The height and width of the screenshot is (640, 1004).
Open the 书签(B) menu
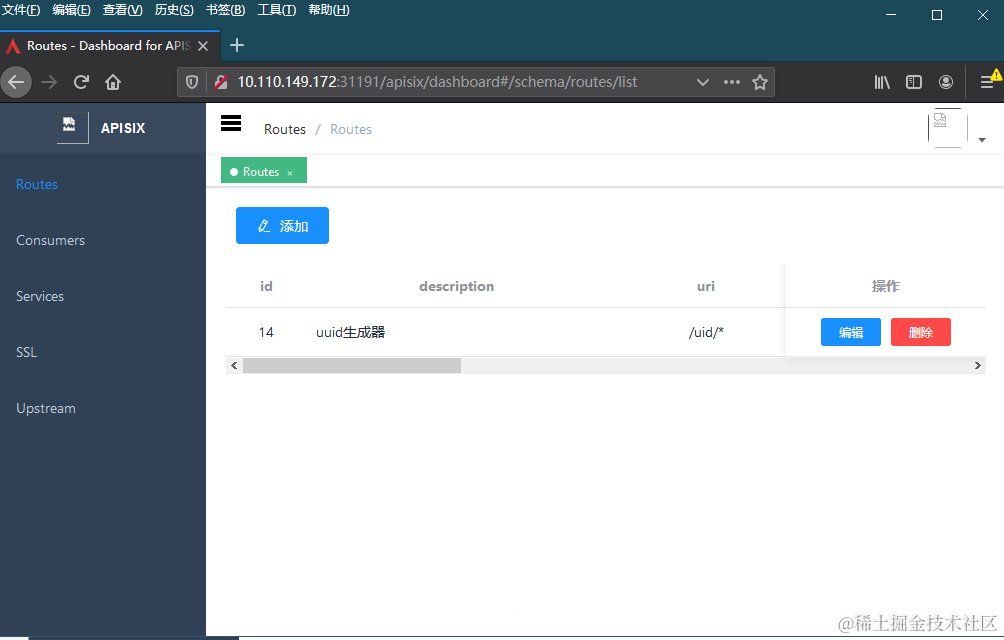pyautogui.click(x=225, y=10)
